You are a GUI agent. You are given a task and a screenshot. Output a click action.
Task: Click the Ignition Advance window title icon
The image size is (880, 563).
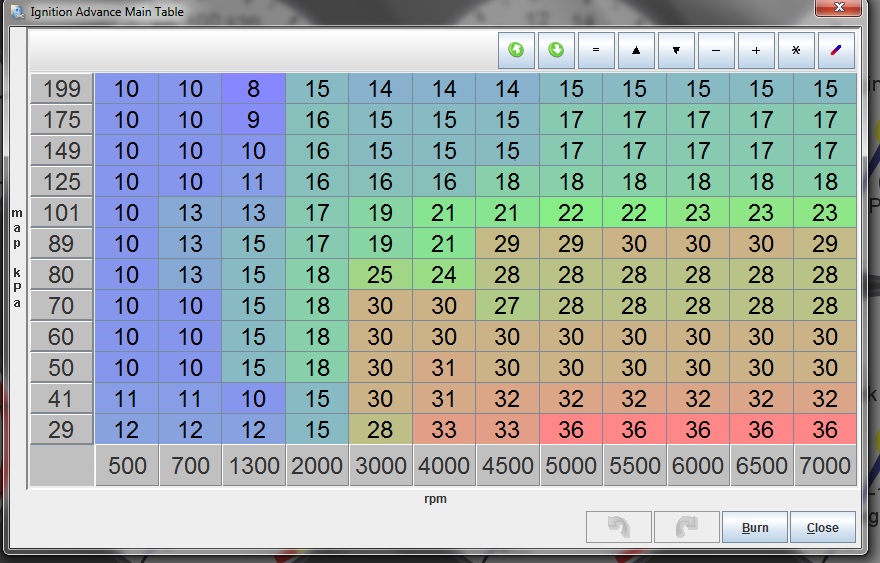[x=18, y=11]
